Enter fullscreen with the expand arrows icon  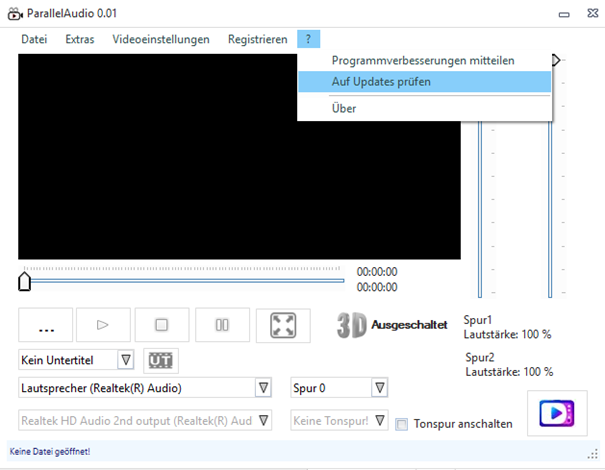pos(283,325)
